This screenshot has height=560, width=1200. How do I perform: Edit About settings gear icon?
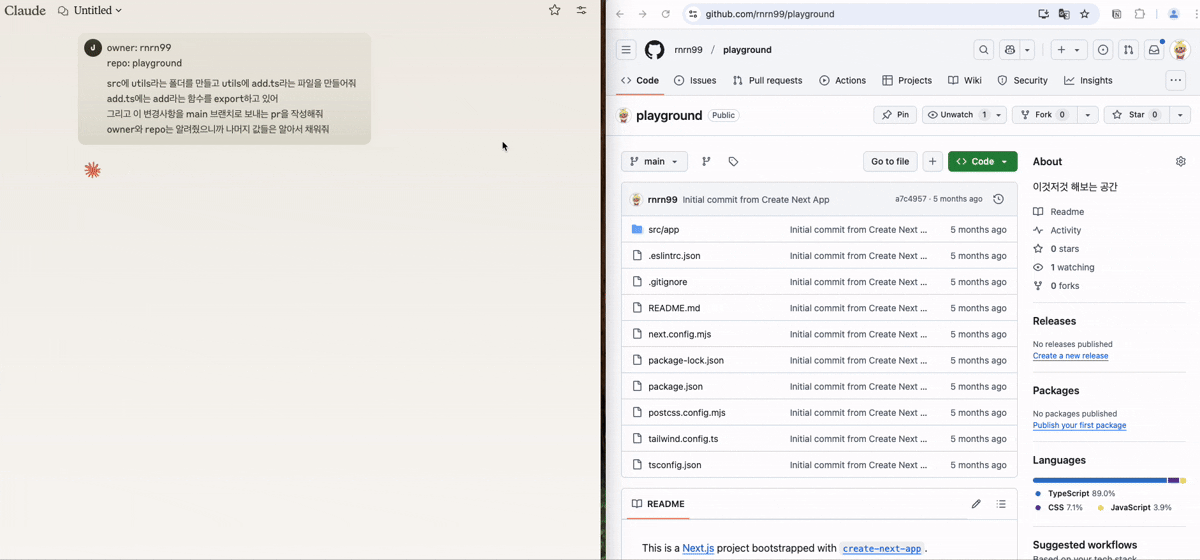1181,161
